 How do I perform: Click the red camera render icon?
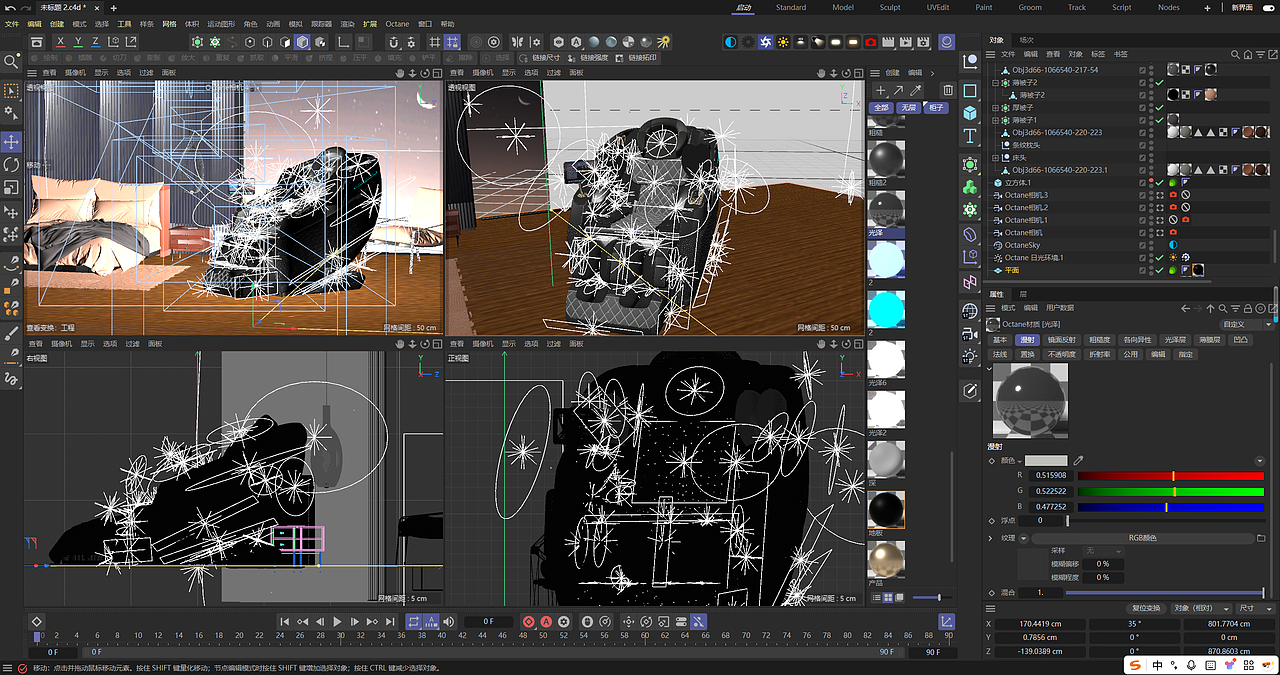pos(870,42)
